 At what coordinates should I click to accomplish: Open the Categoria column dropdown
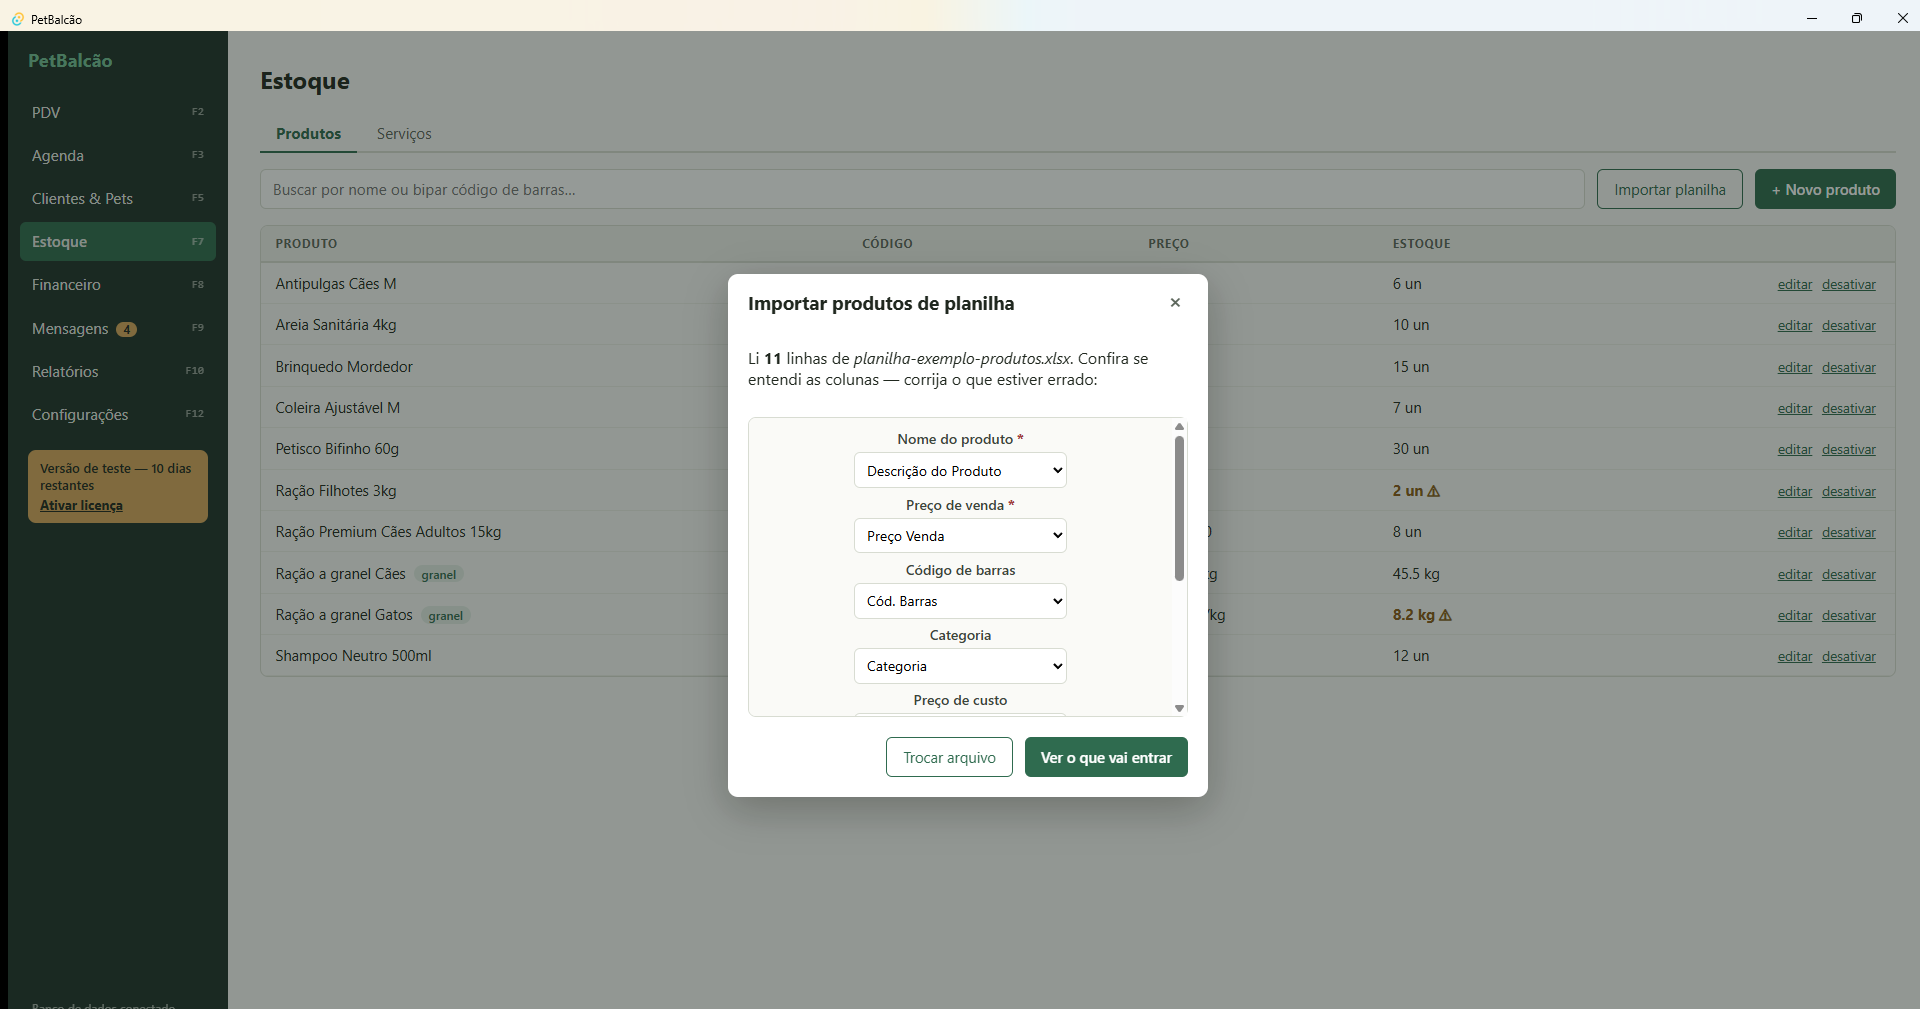click(x=960, y=666)
